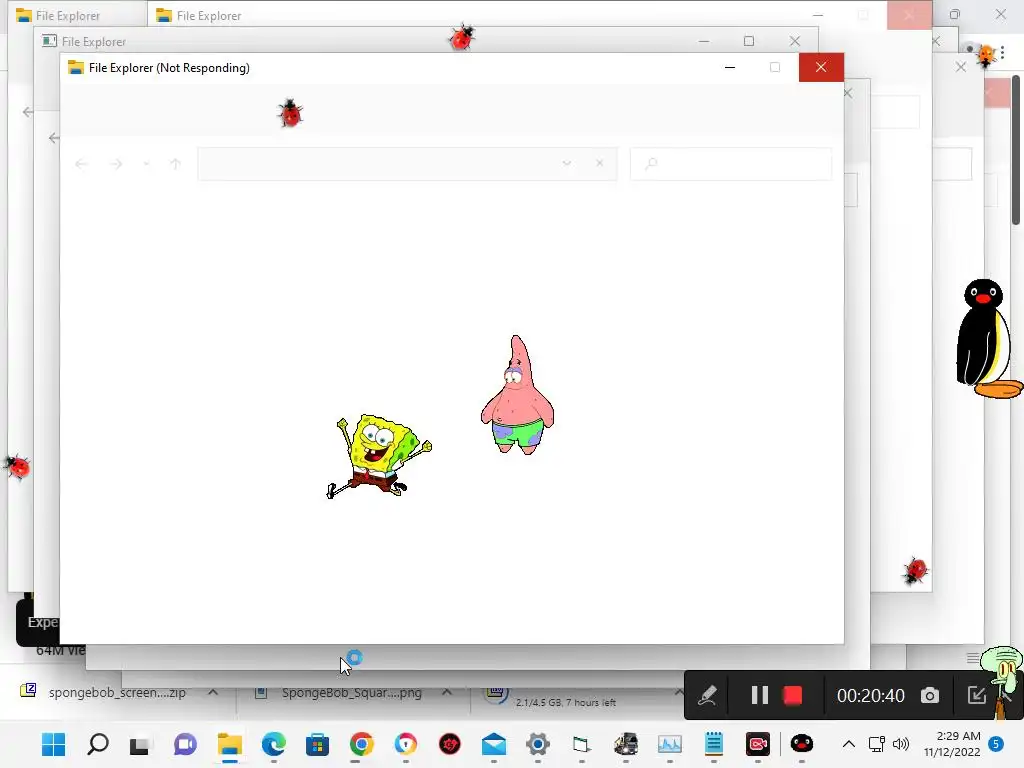
Task: Click the ladybug on the second window's title bar
Action: (462, 37)
